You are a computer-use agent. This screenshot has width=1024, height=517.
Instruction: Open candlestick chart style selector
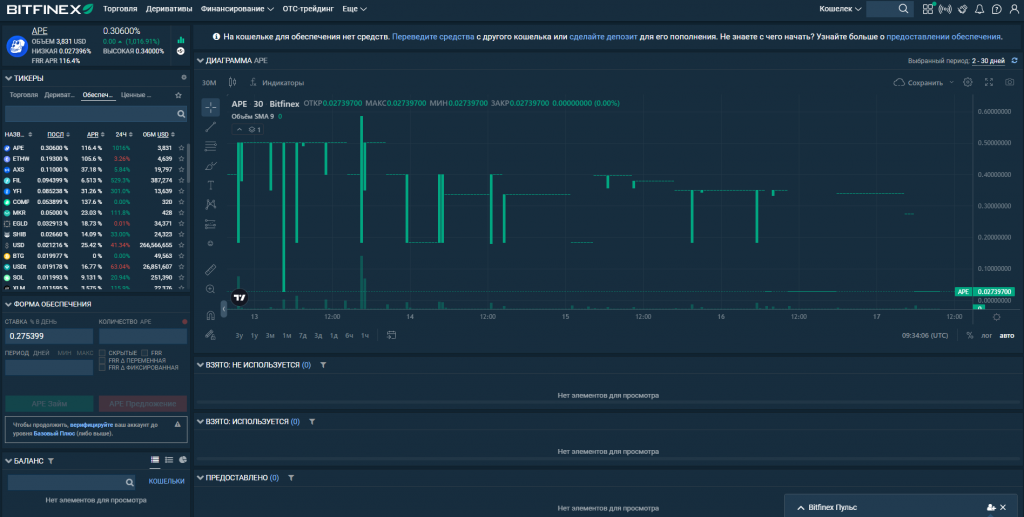(232, 82)
